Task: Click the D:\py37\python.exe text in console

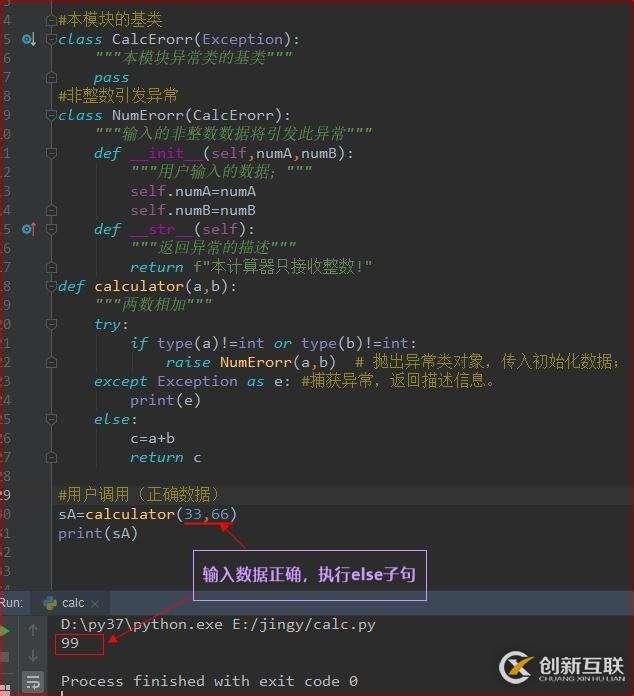Action: pyautogui.click(x=142, y=625)
